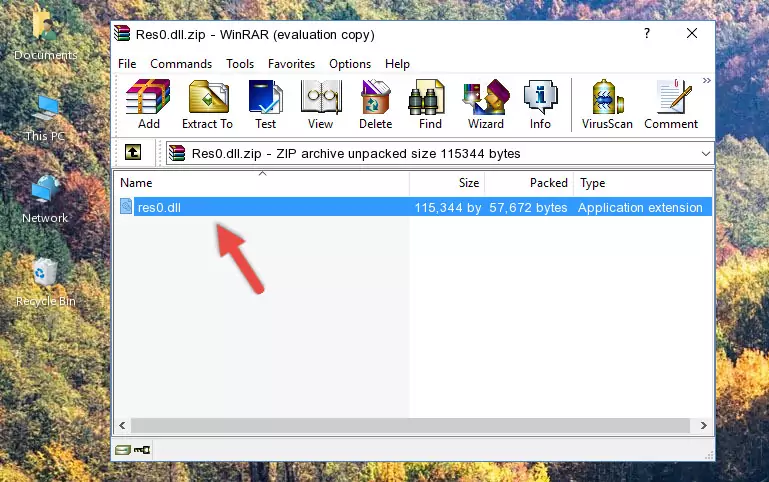Sort by the Packed column header
The image size is (769, 482).
(529, 183)
